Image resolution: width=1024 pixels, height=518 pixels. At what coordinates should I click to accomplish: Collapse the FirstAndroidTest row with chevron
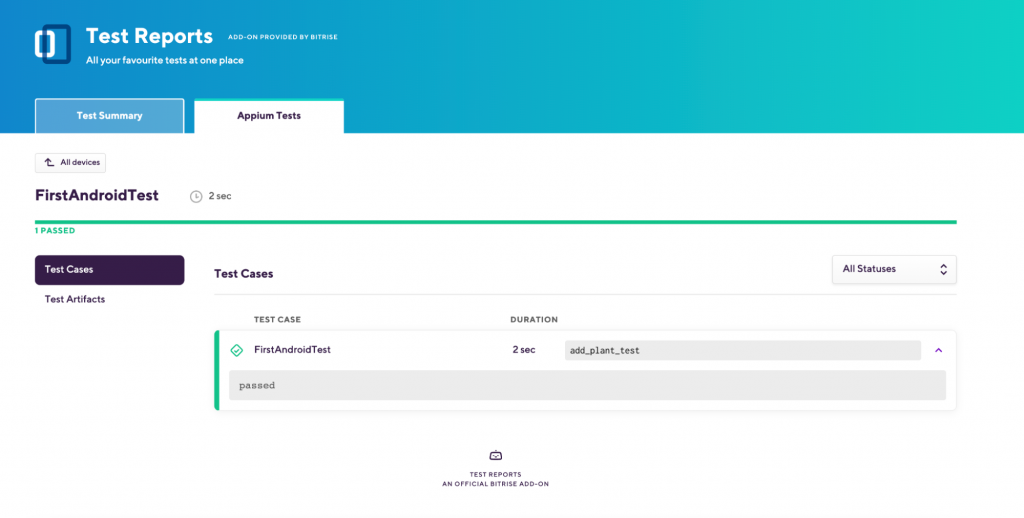click(938, 350)
